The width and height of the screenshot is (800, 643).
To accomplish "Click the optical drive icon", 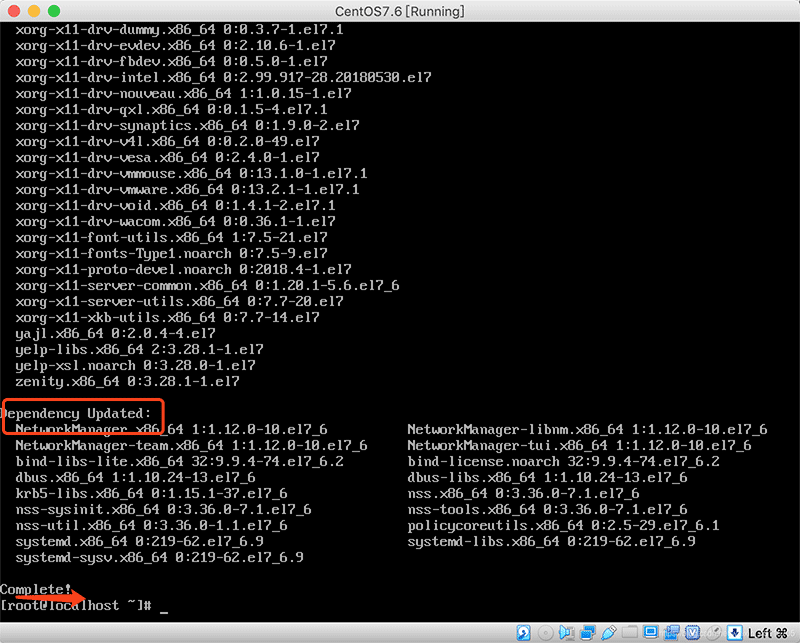I will (545, 632).
